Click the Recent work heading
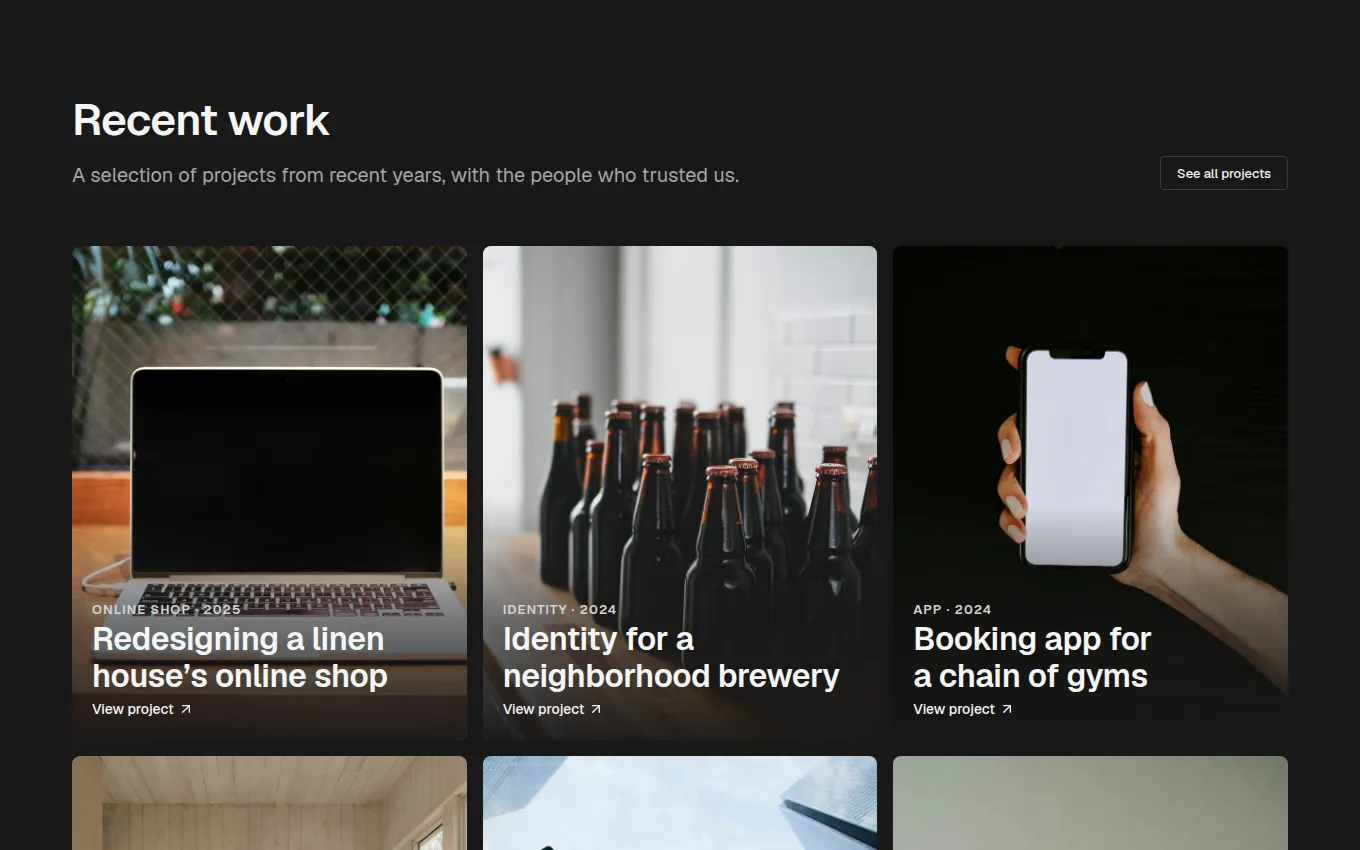This screenshot has width=1360, height=850. pos(201,120)
